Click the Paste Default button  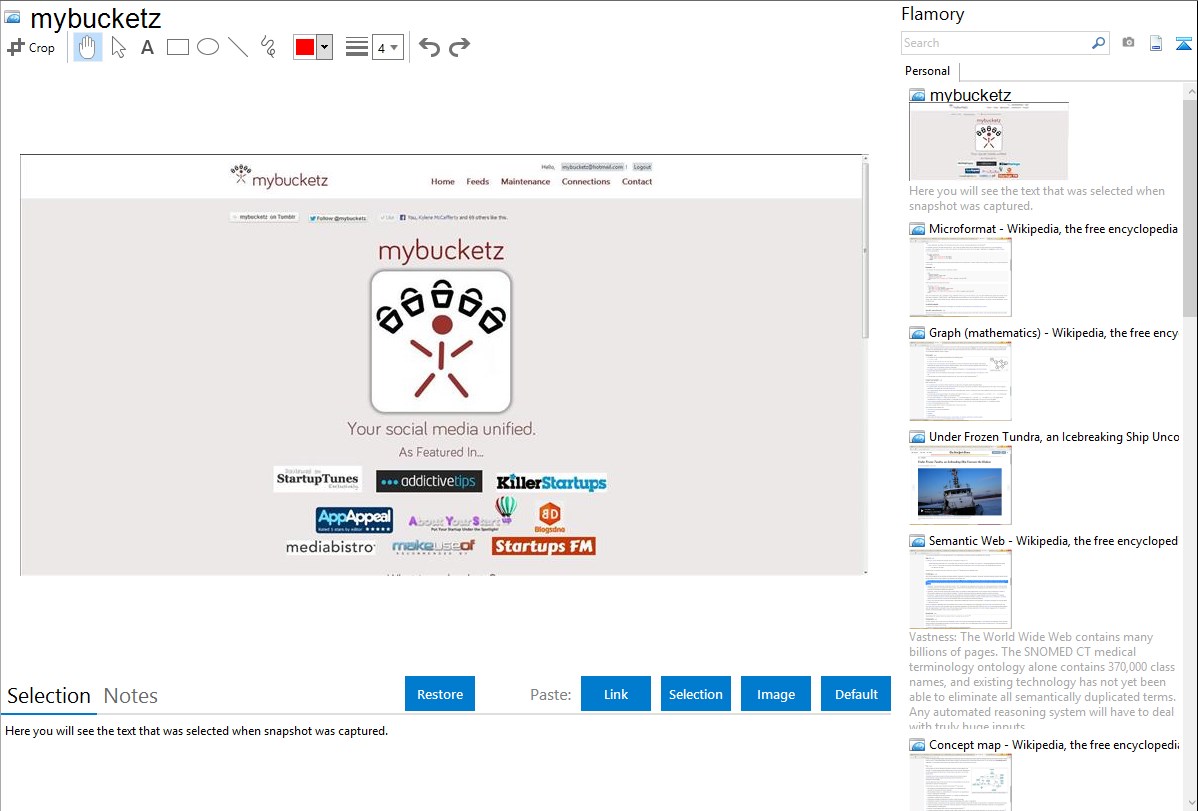(x=856, y=694)
